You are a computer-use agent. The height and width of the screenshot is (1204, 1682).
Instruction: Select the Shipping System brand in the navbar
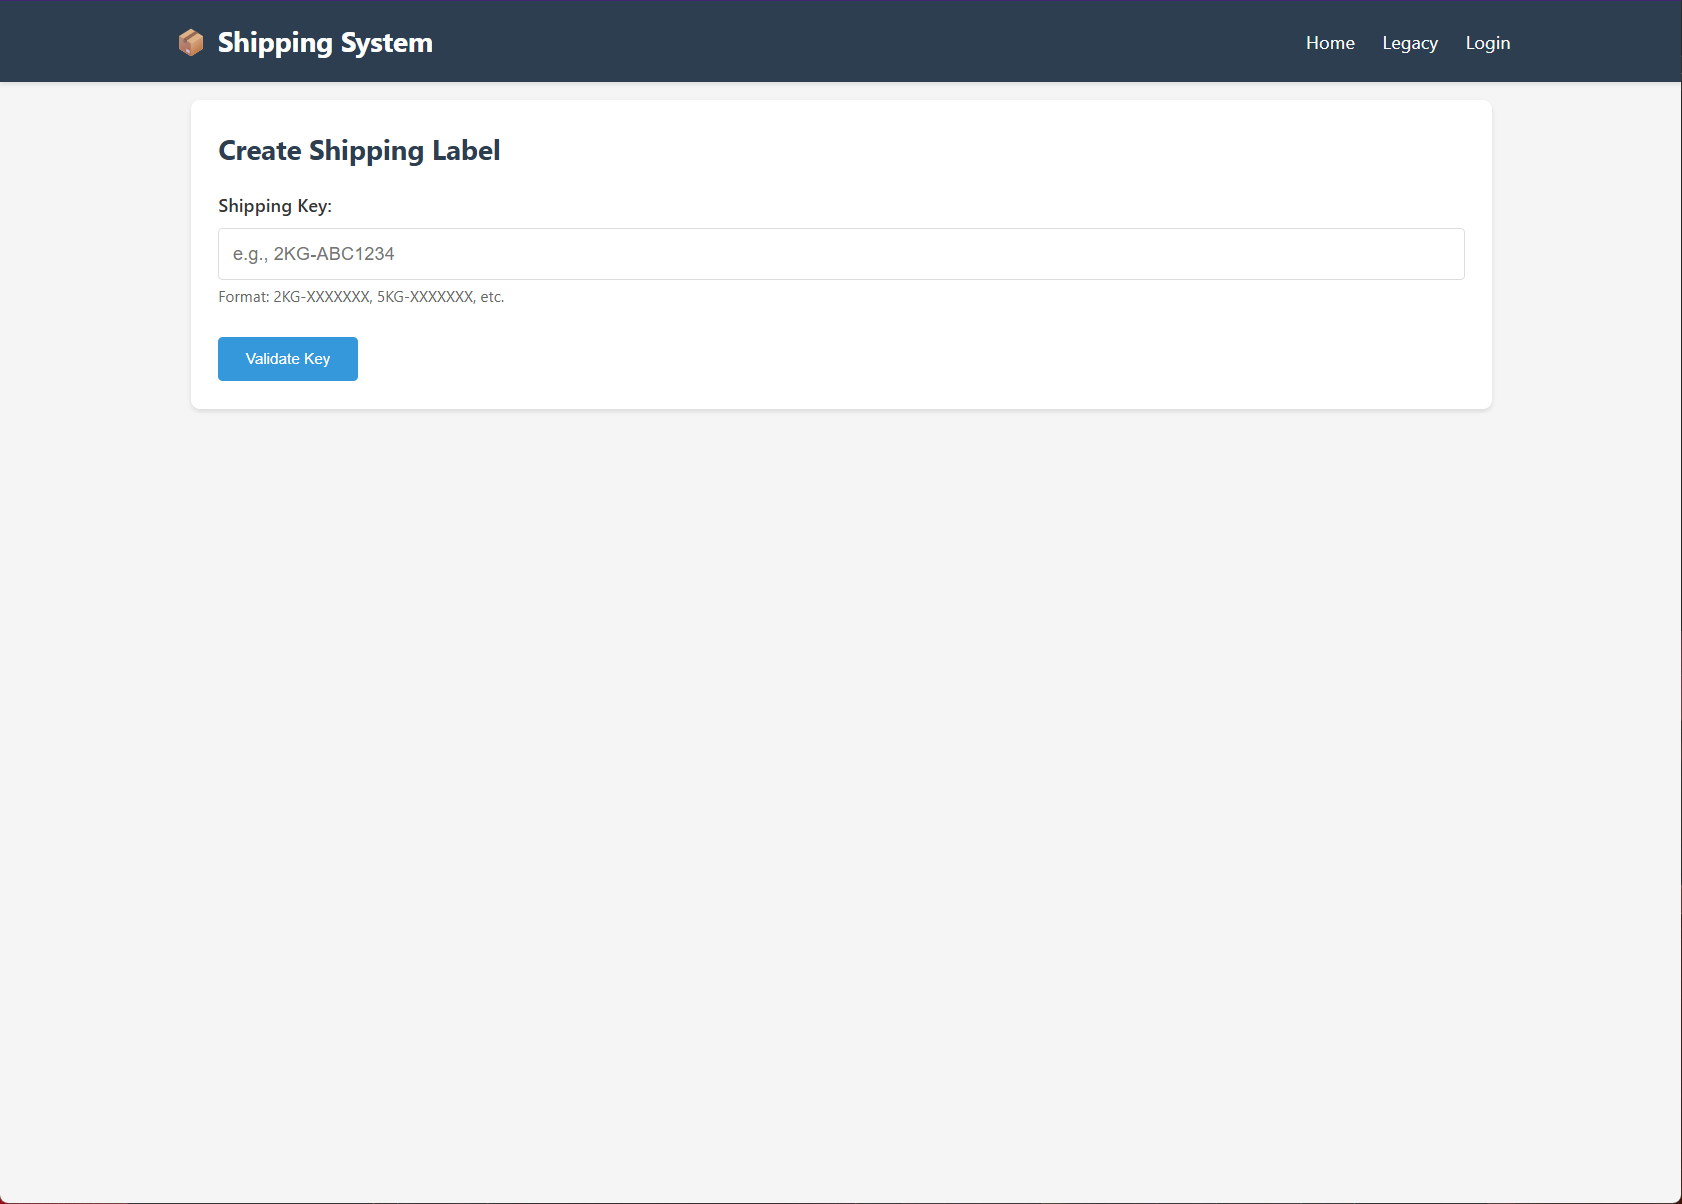tap(324, 42)
